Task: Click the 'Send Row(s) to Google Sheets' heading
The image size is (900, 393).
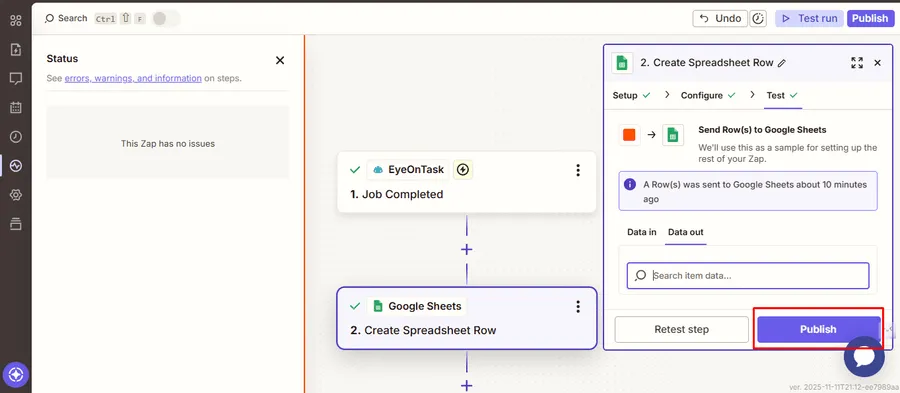Action: (x=762, y=130)
